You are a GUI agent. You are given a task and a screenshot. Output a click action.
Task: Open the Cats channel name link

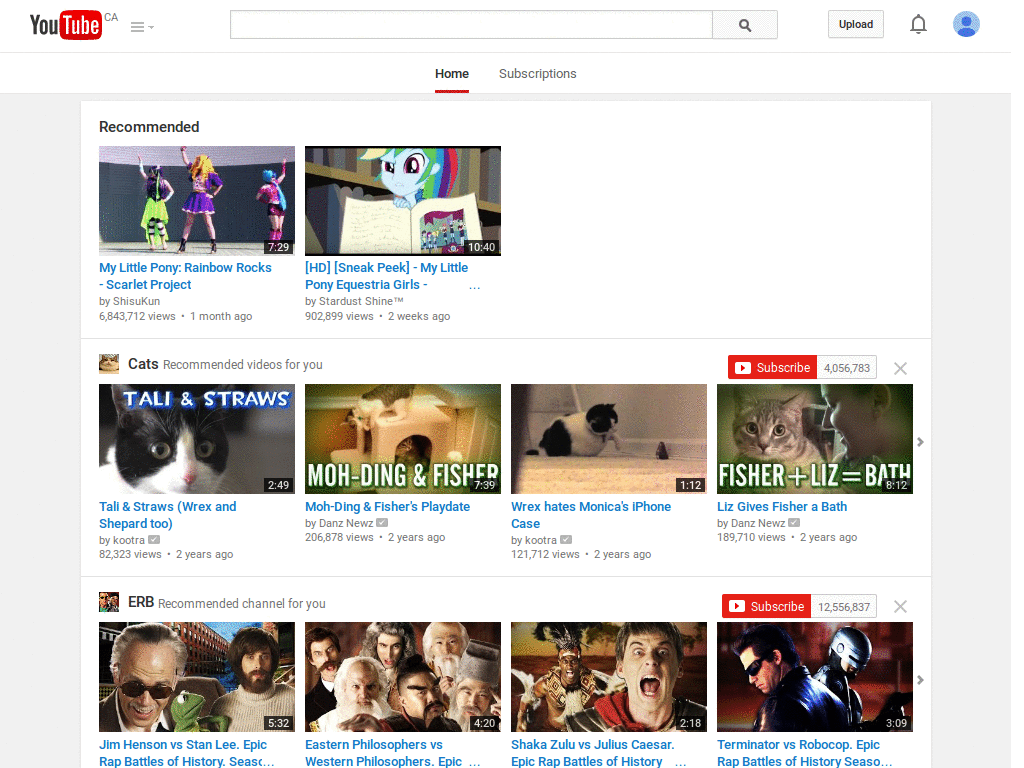(x=143, y=364)
